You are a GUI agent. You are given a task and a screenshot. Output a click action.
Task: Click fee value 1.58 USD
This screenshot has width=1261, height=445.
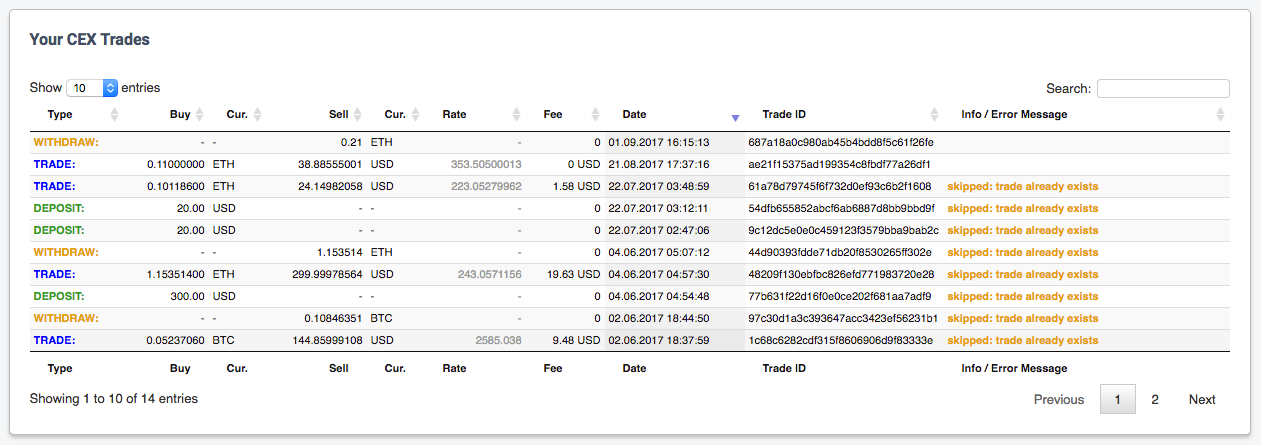(x=577, y=186)
